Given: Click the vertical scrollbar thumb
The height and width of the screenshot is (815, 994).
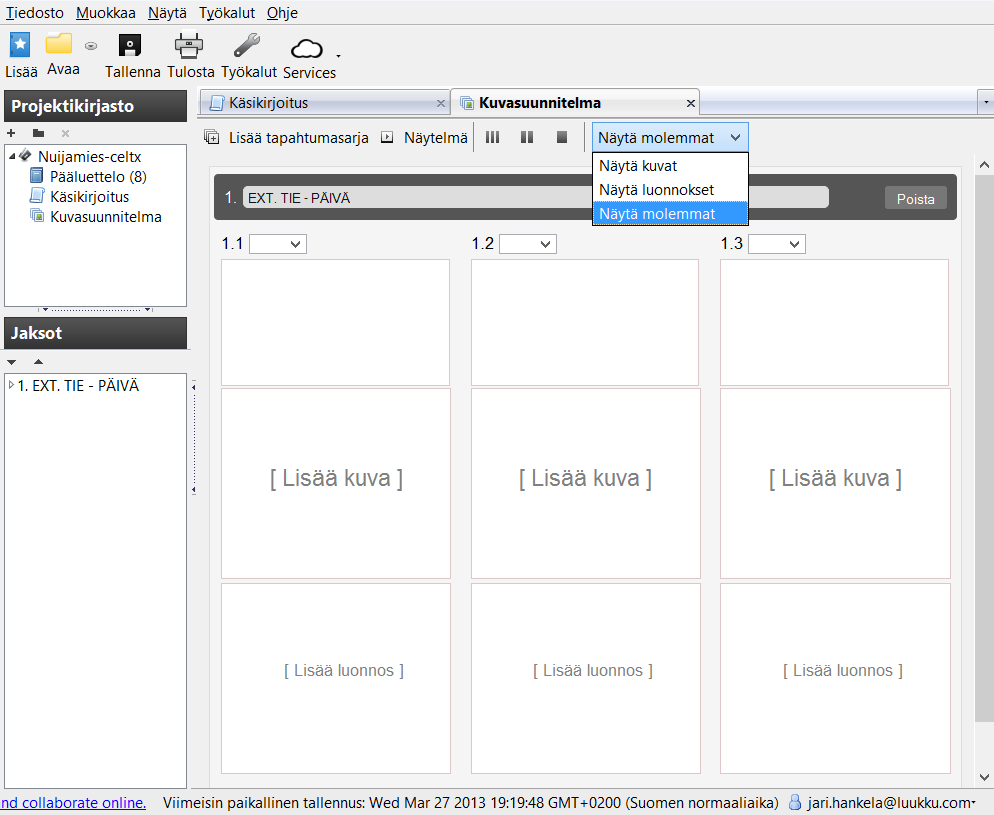Looking at the screenshot, I should (984, 448).
